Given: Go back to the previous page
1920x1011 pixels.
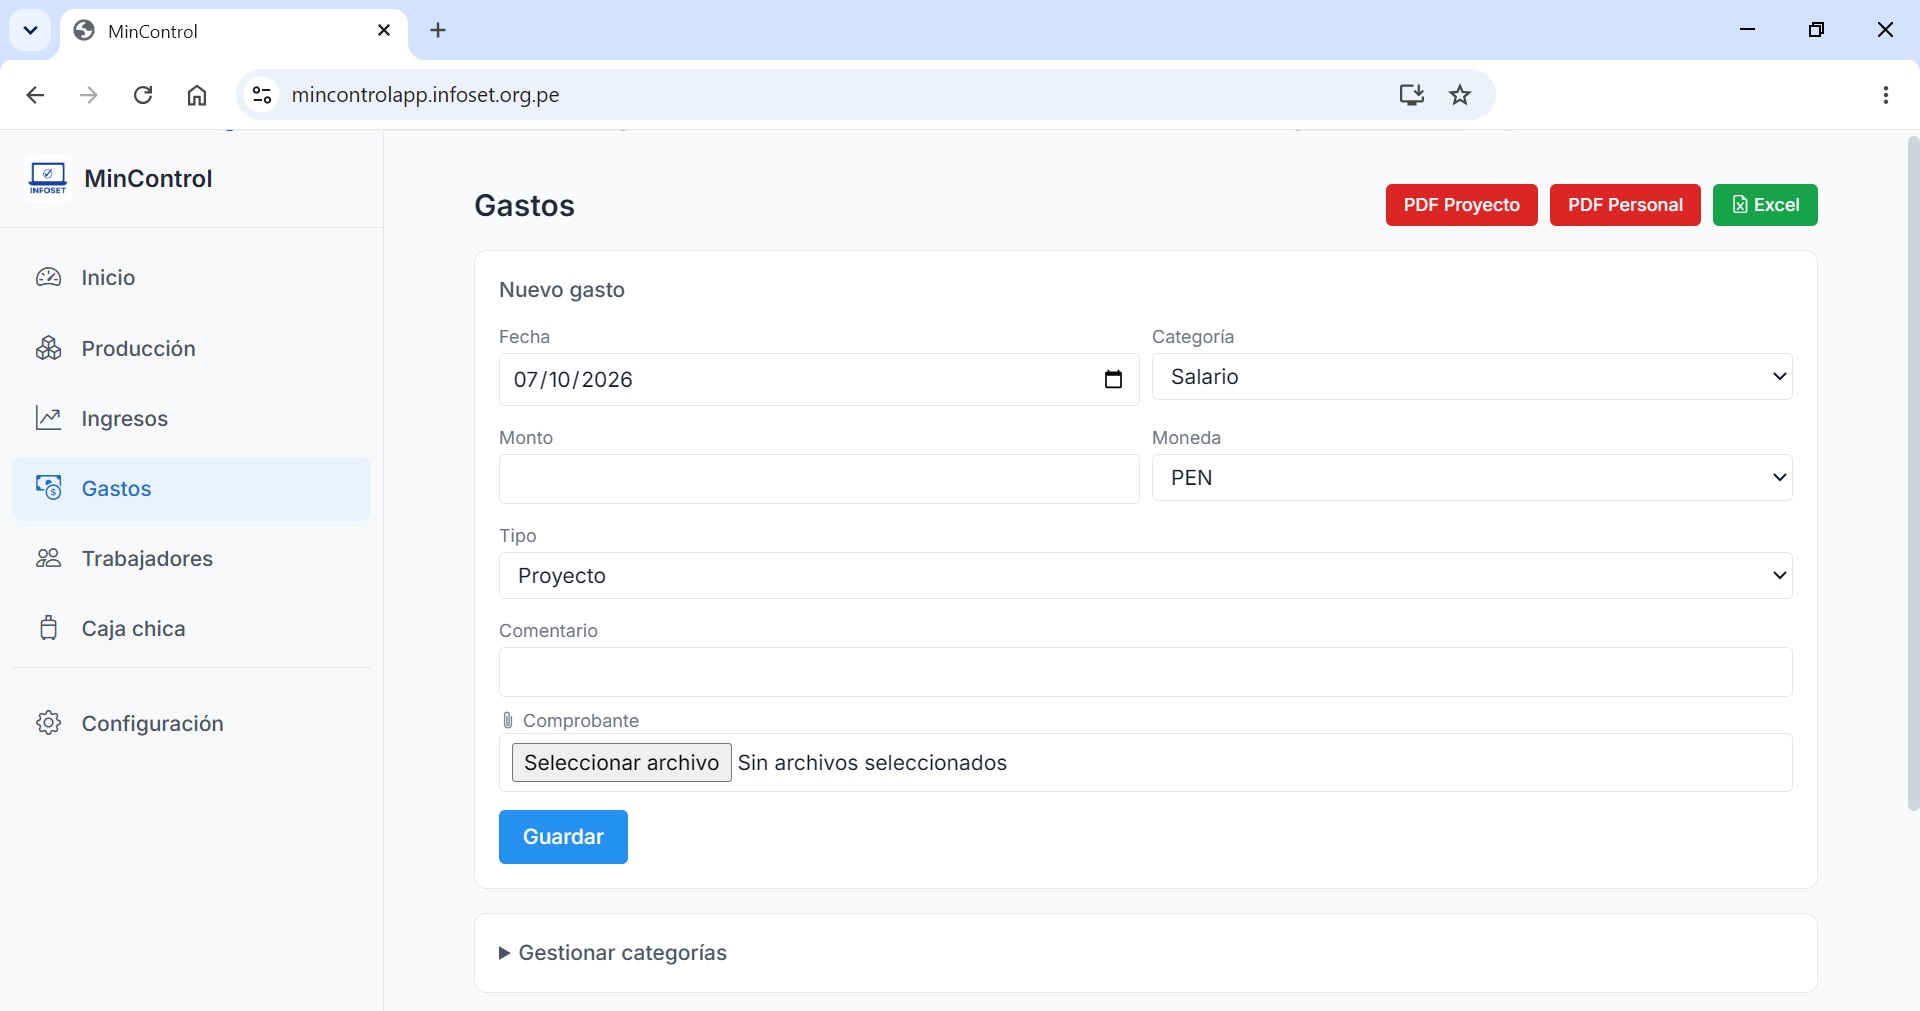Looking at the screenshot, I should pyautogui.click(x=35, y=95).
